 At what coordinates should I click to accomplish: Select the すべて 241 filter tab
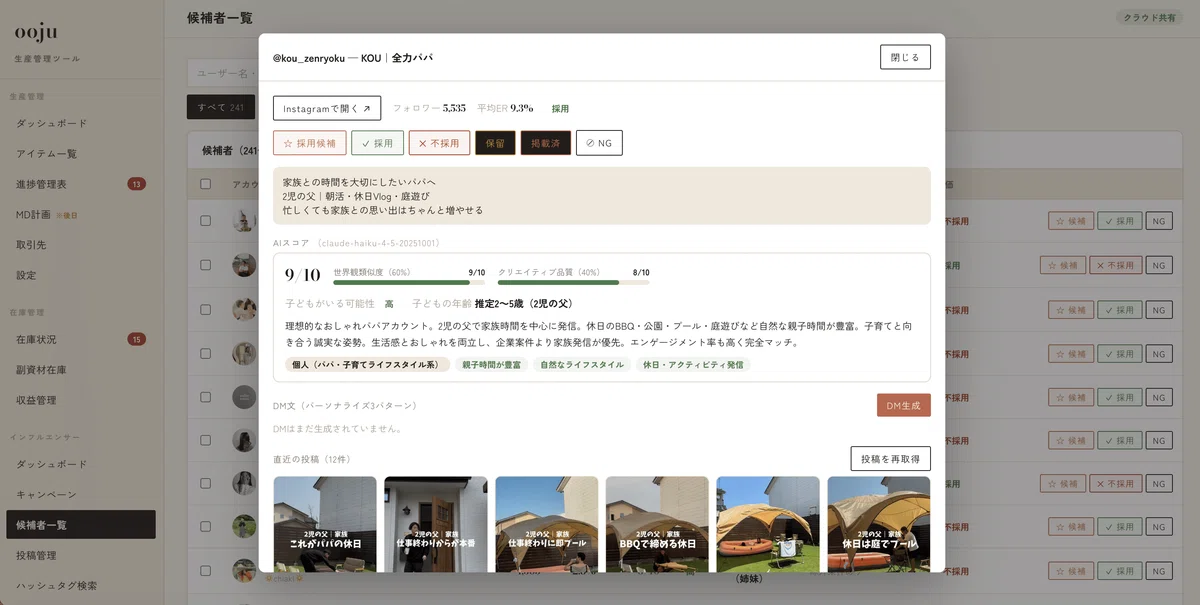pyautogui.click(x=221, y=107)
